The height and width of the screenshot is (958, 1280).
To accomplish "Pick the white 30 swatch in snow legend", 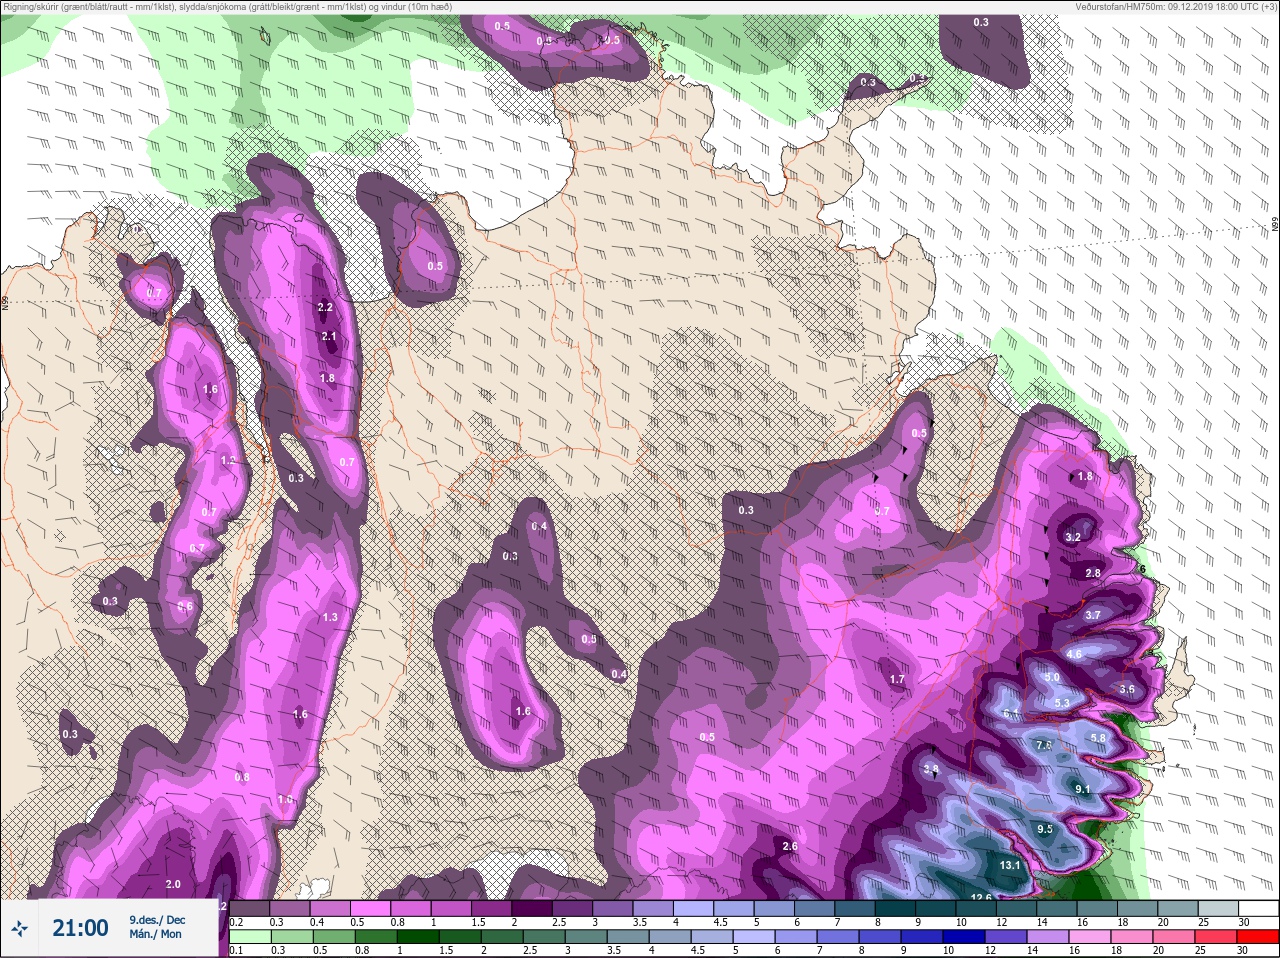I will [x=1258, y=908].
